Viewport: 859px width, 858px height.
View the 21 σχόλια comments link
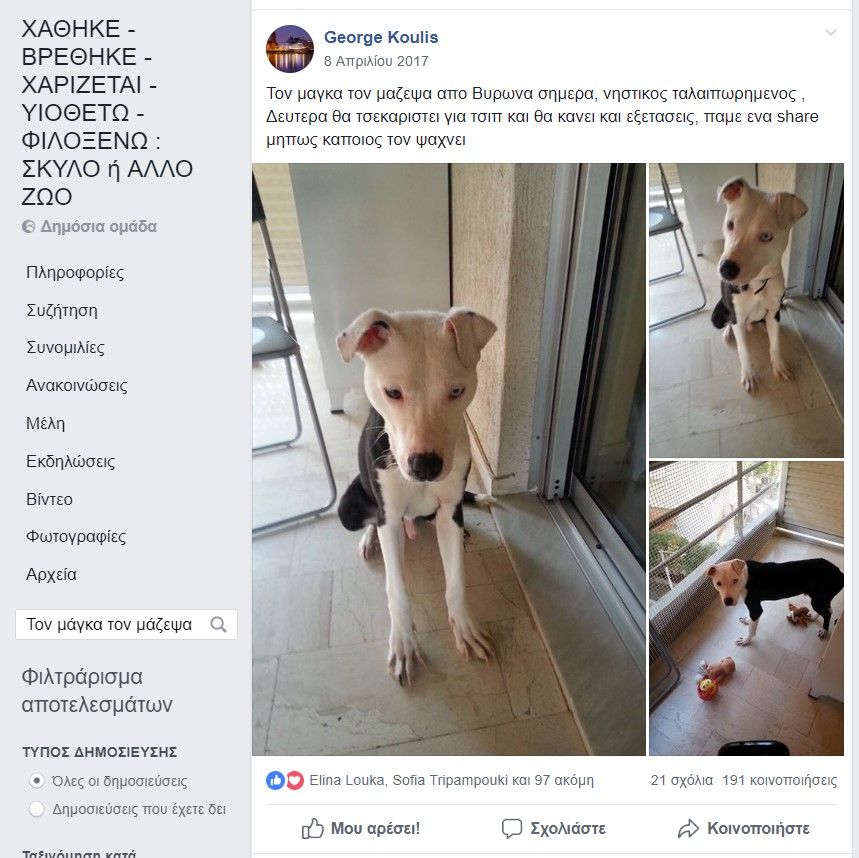point(682,780)
